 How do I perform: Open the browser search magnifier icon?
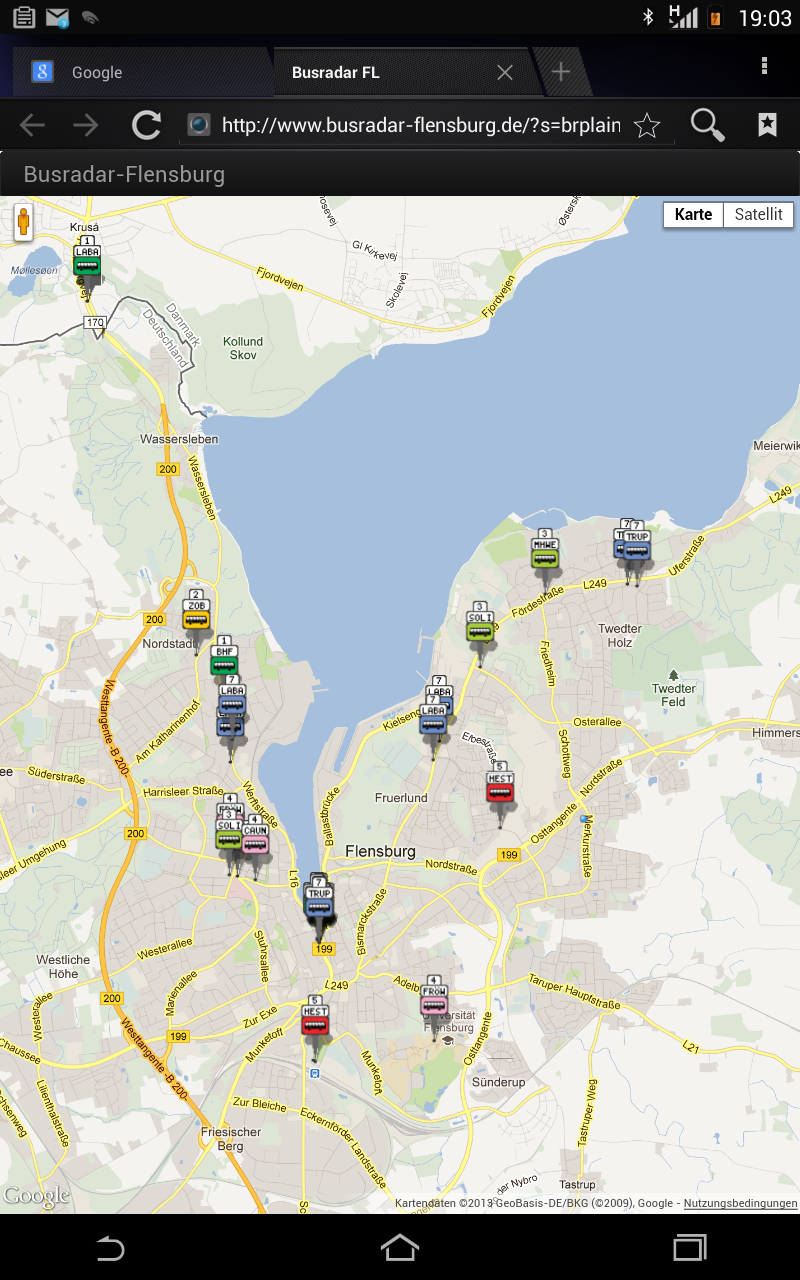click(x=707, y=125)
